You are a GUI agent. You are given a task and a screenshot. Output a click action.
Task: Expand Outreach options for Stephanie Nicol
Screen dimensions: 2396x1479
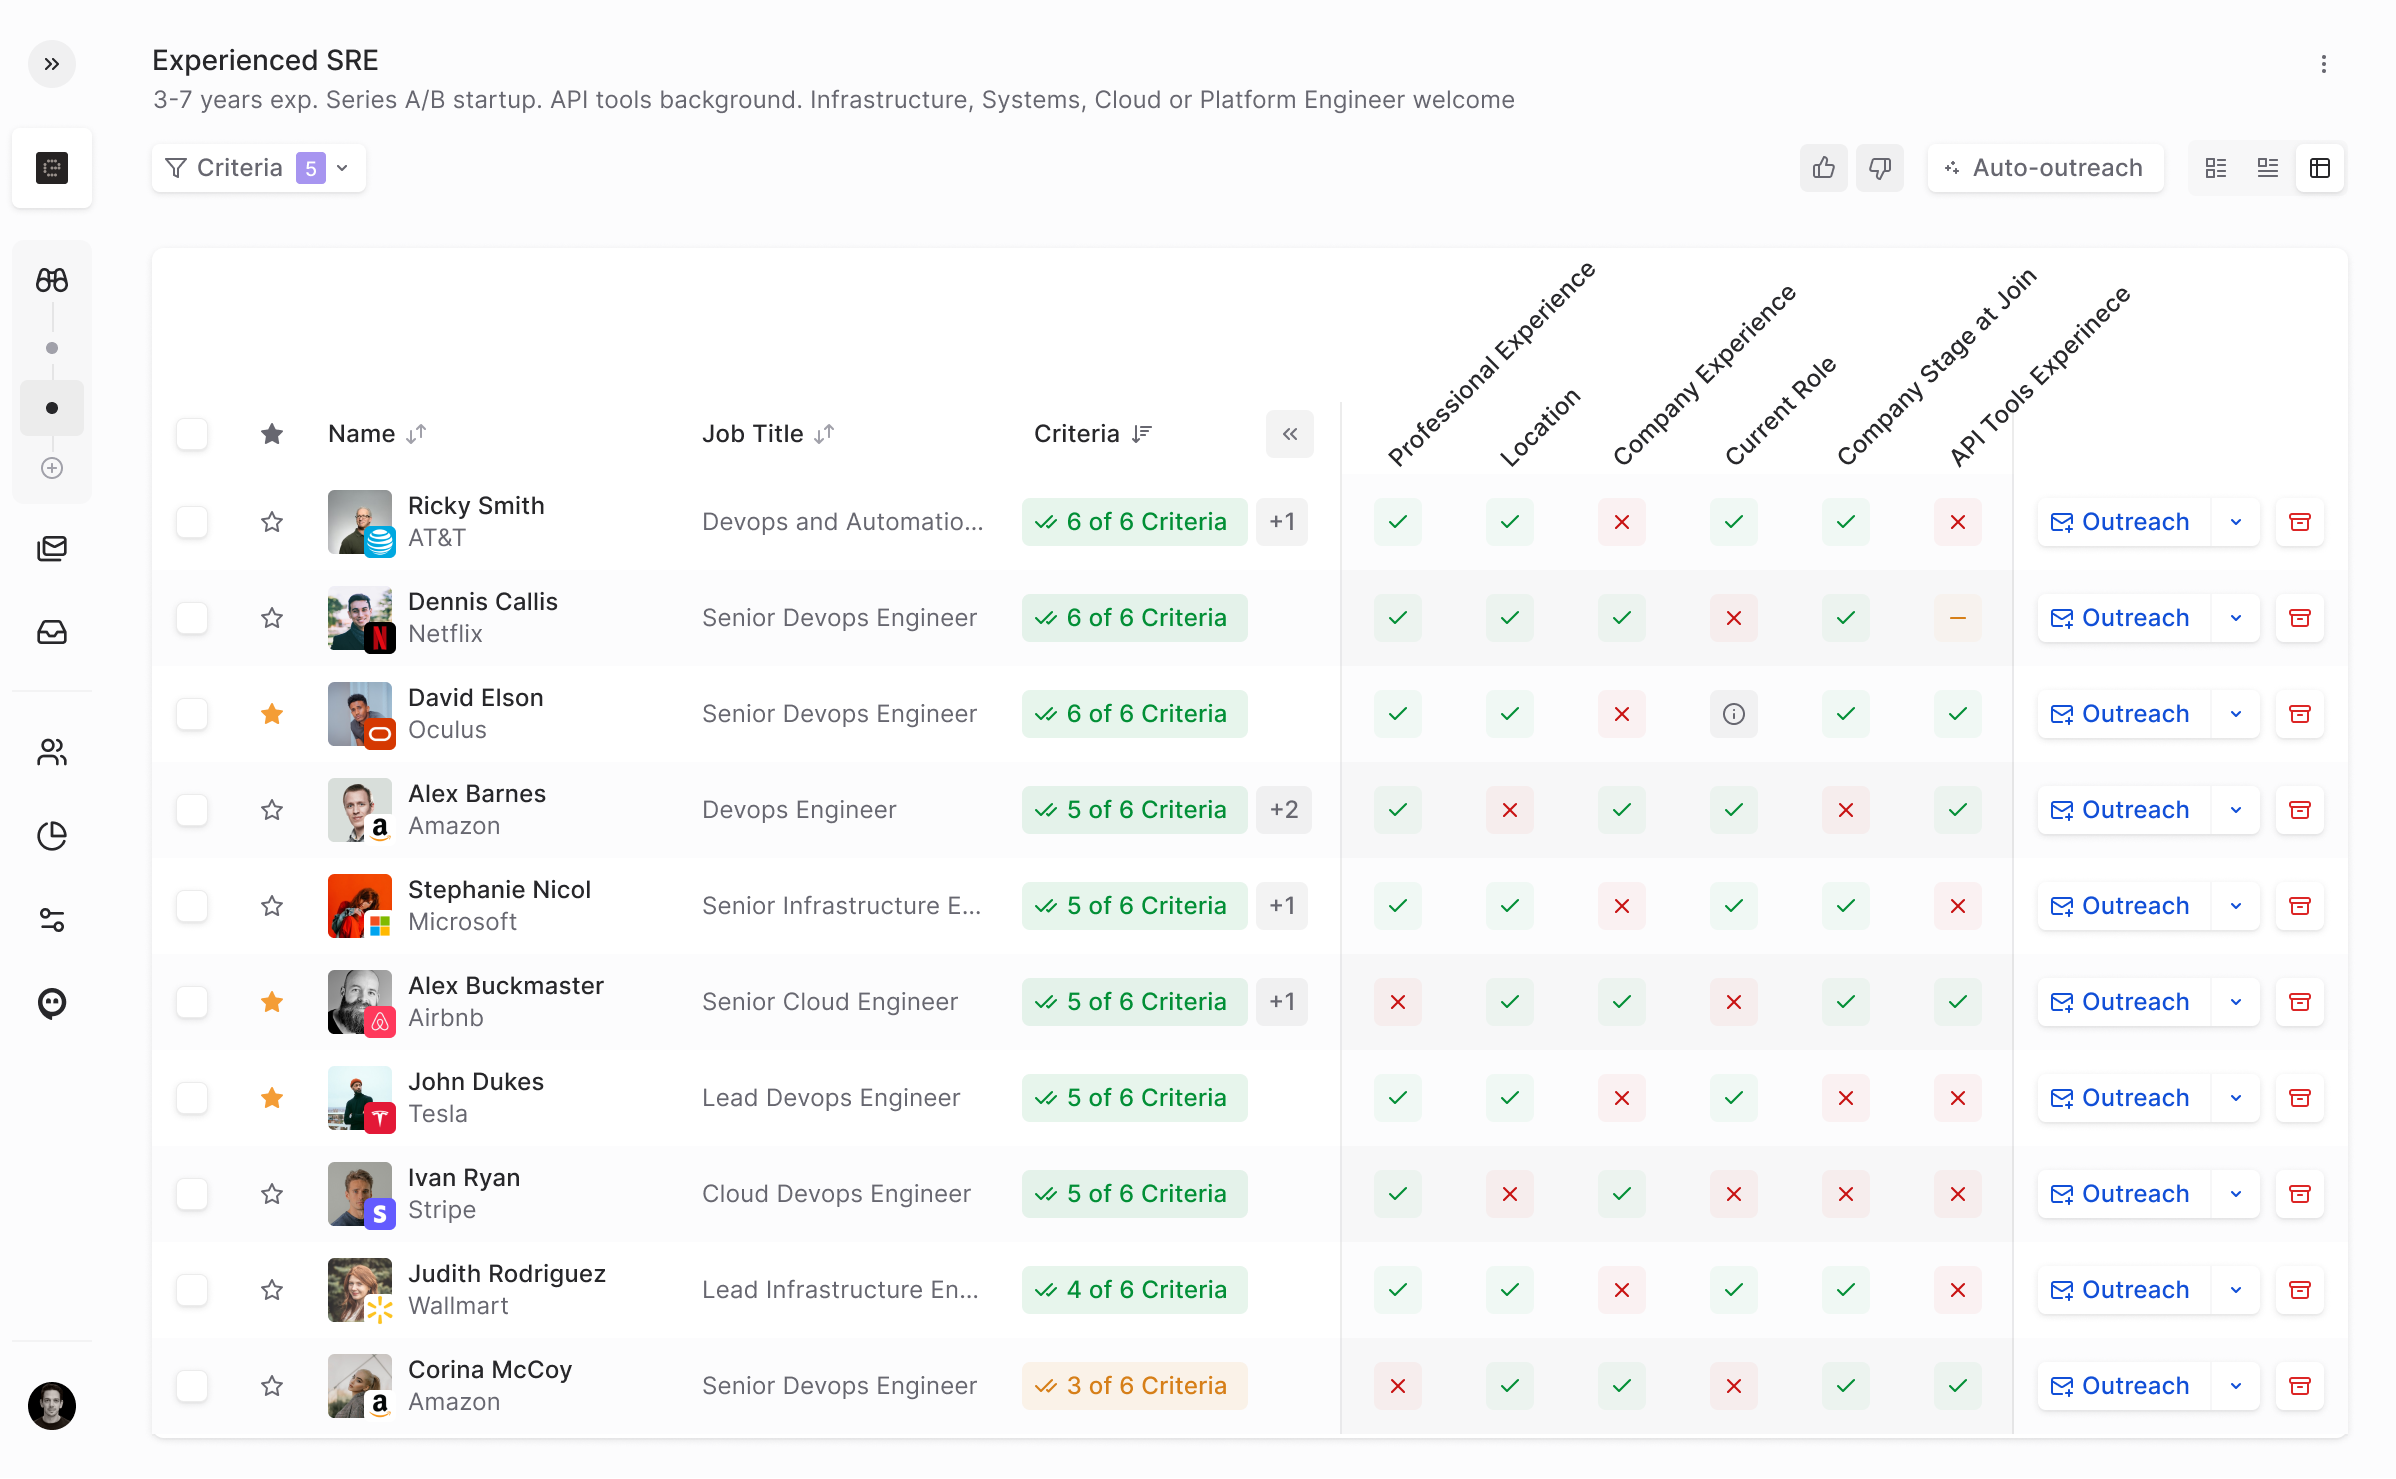(x=2236, y=906)
